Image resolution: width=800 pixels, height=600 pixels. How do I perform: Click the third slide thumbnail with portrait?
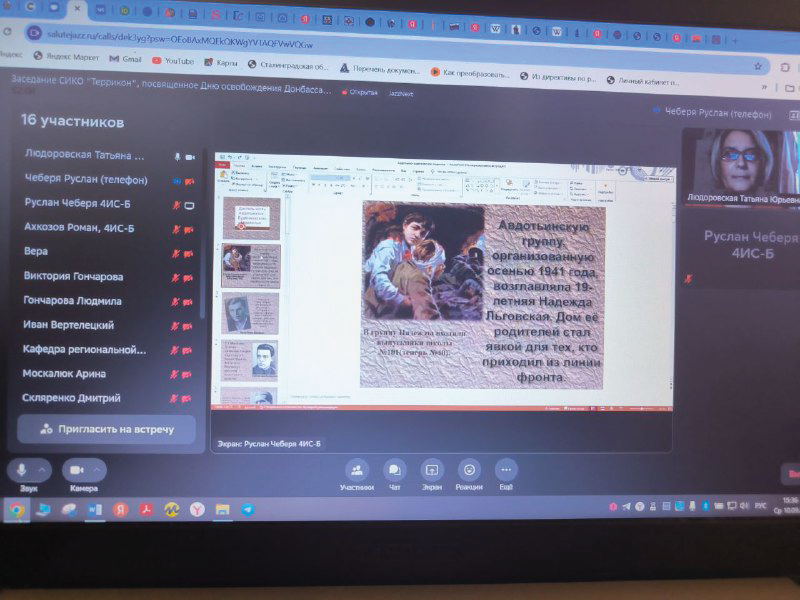coord(250,313)
